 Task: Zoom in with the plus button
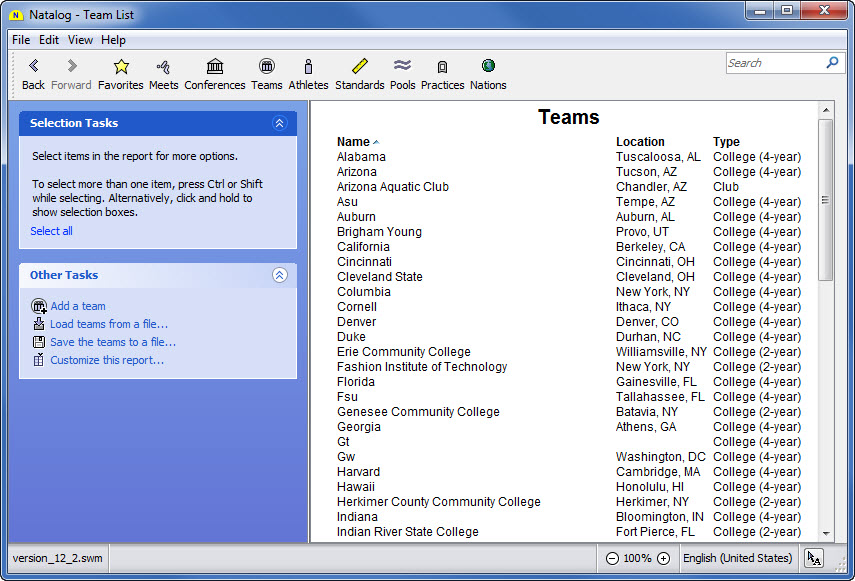[663, 558]
